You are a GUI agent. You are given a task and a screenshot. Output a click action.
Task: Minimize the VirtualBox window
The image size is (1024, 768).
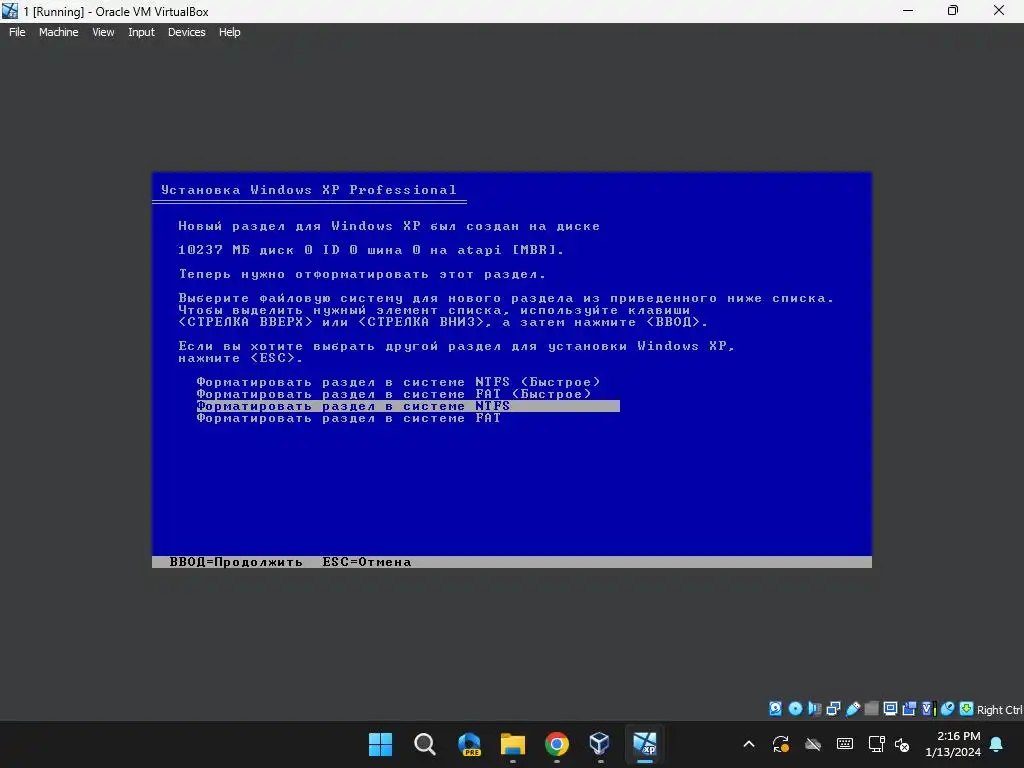907,10
